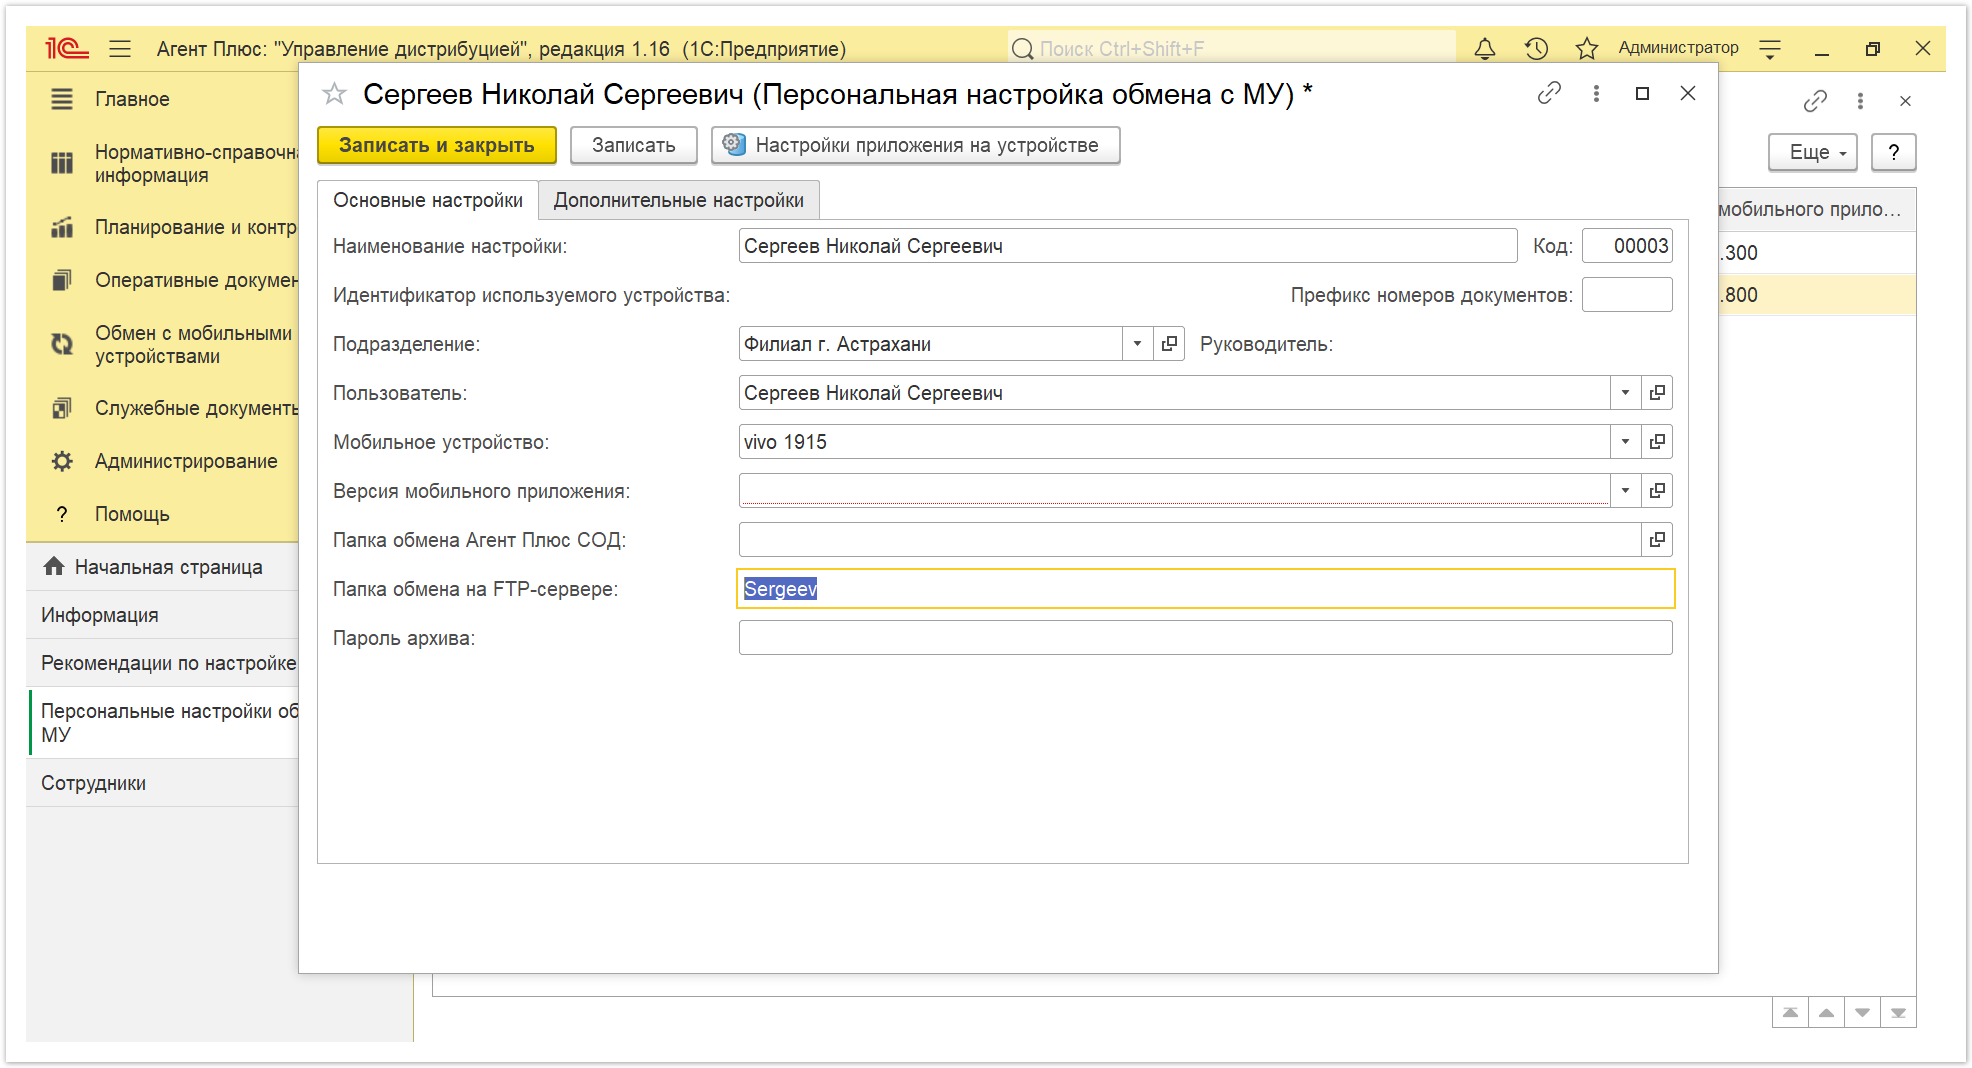Open the Версия мобильного приложения card
The image size is (1972, 1068).
tap(1657, 491)
